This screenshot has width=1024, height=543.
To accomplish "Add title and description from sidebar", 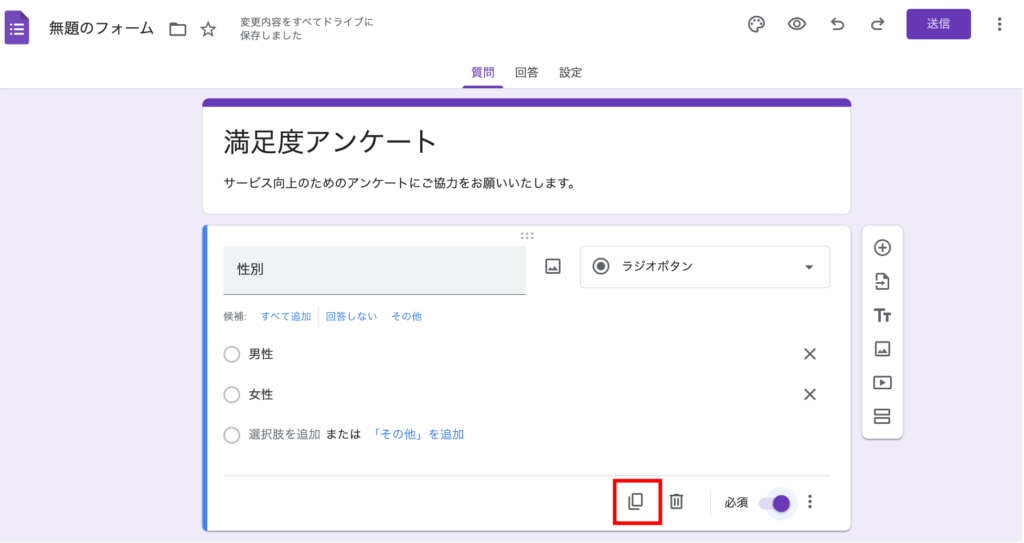I will coord(882,316).
